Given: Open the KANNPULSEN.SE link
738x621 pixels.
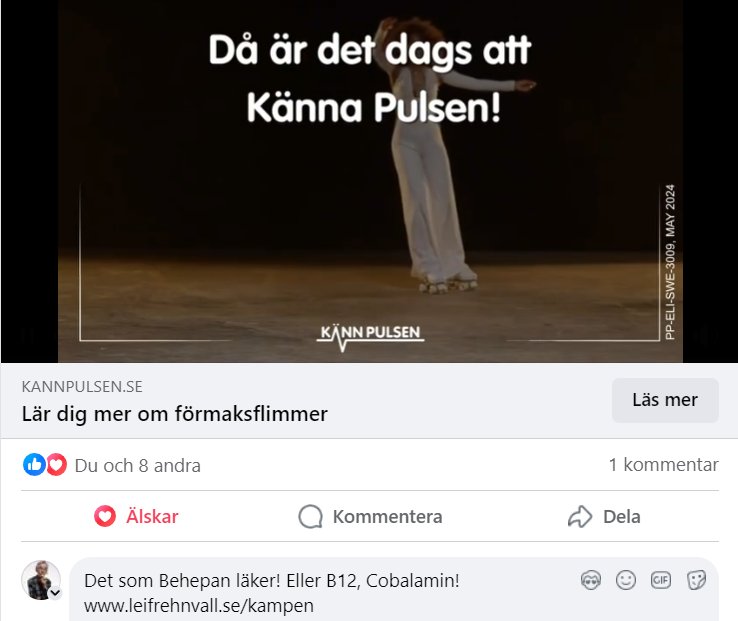Looking at the screenshot, I should [82, 387].
